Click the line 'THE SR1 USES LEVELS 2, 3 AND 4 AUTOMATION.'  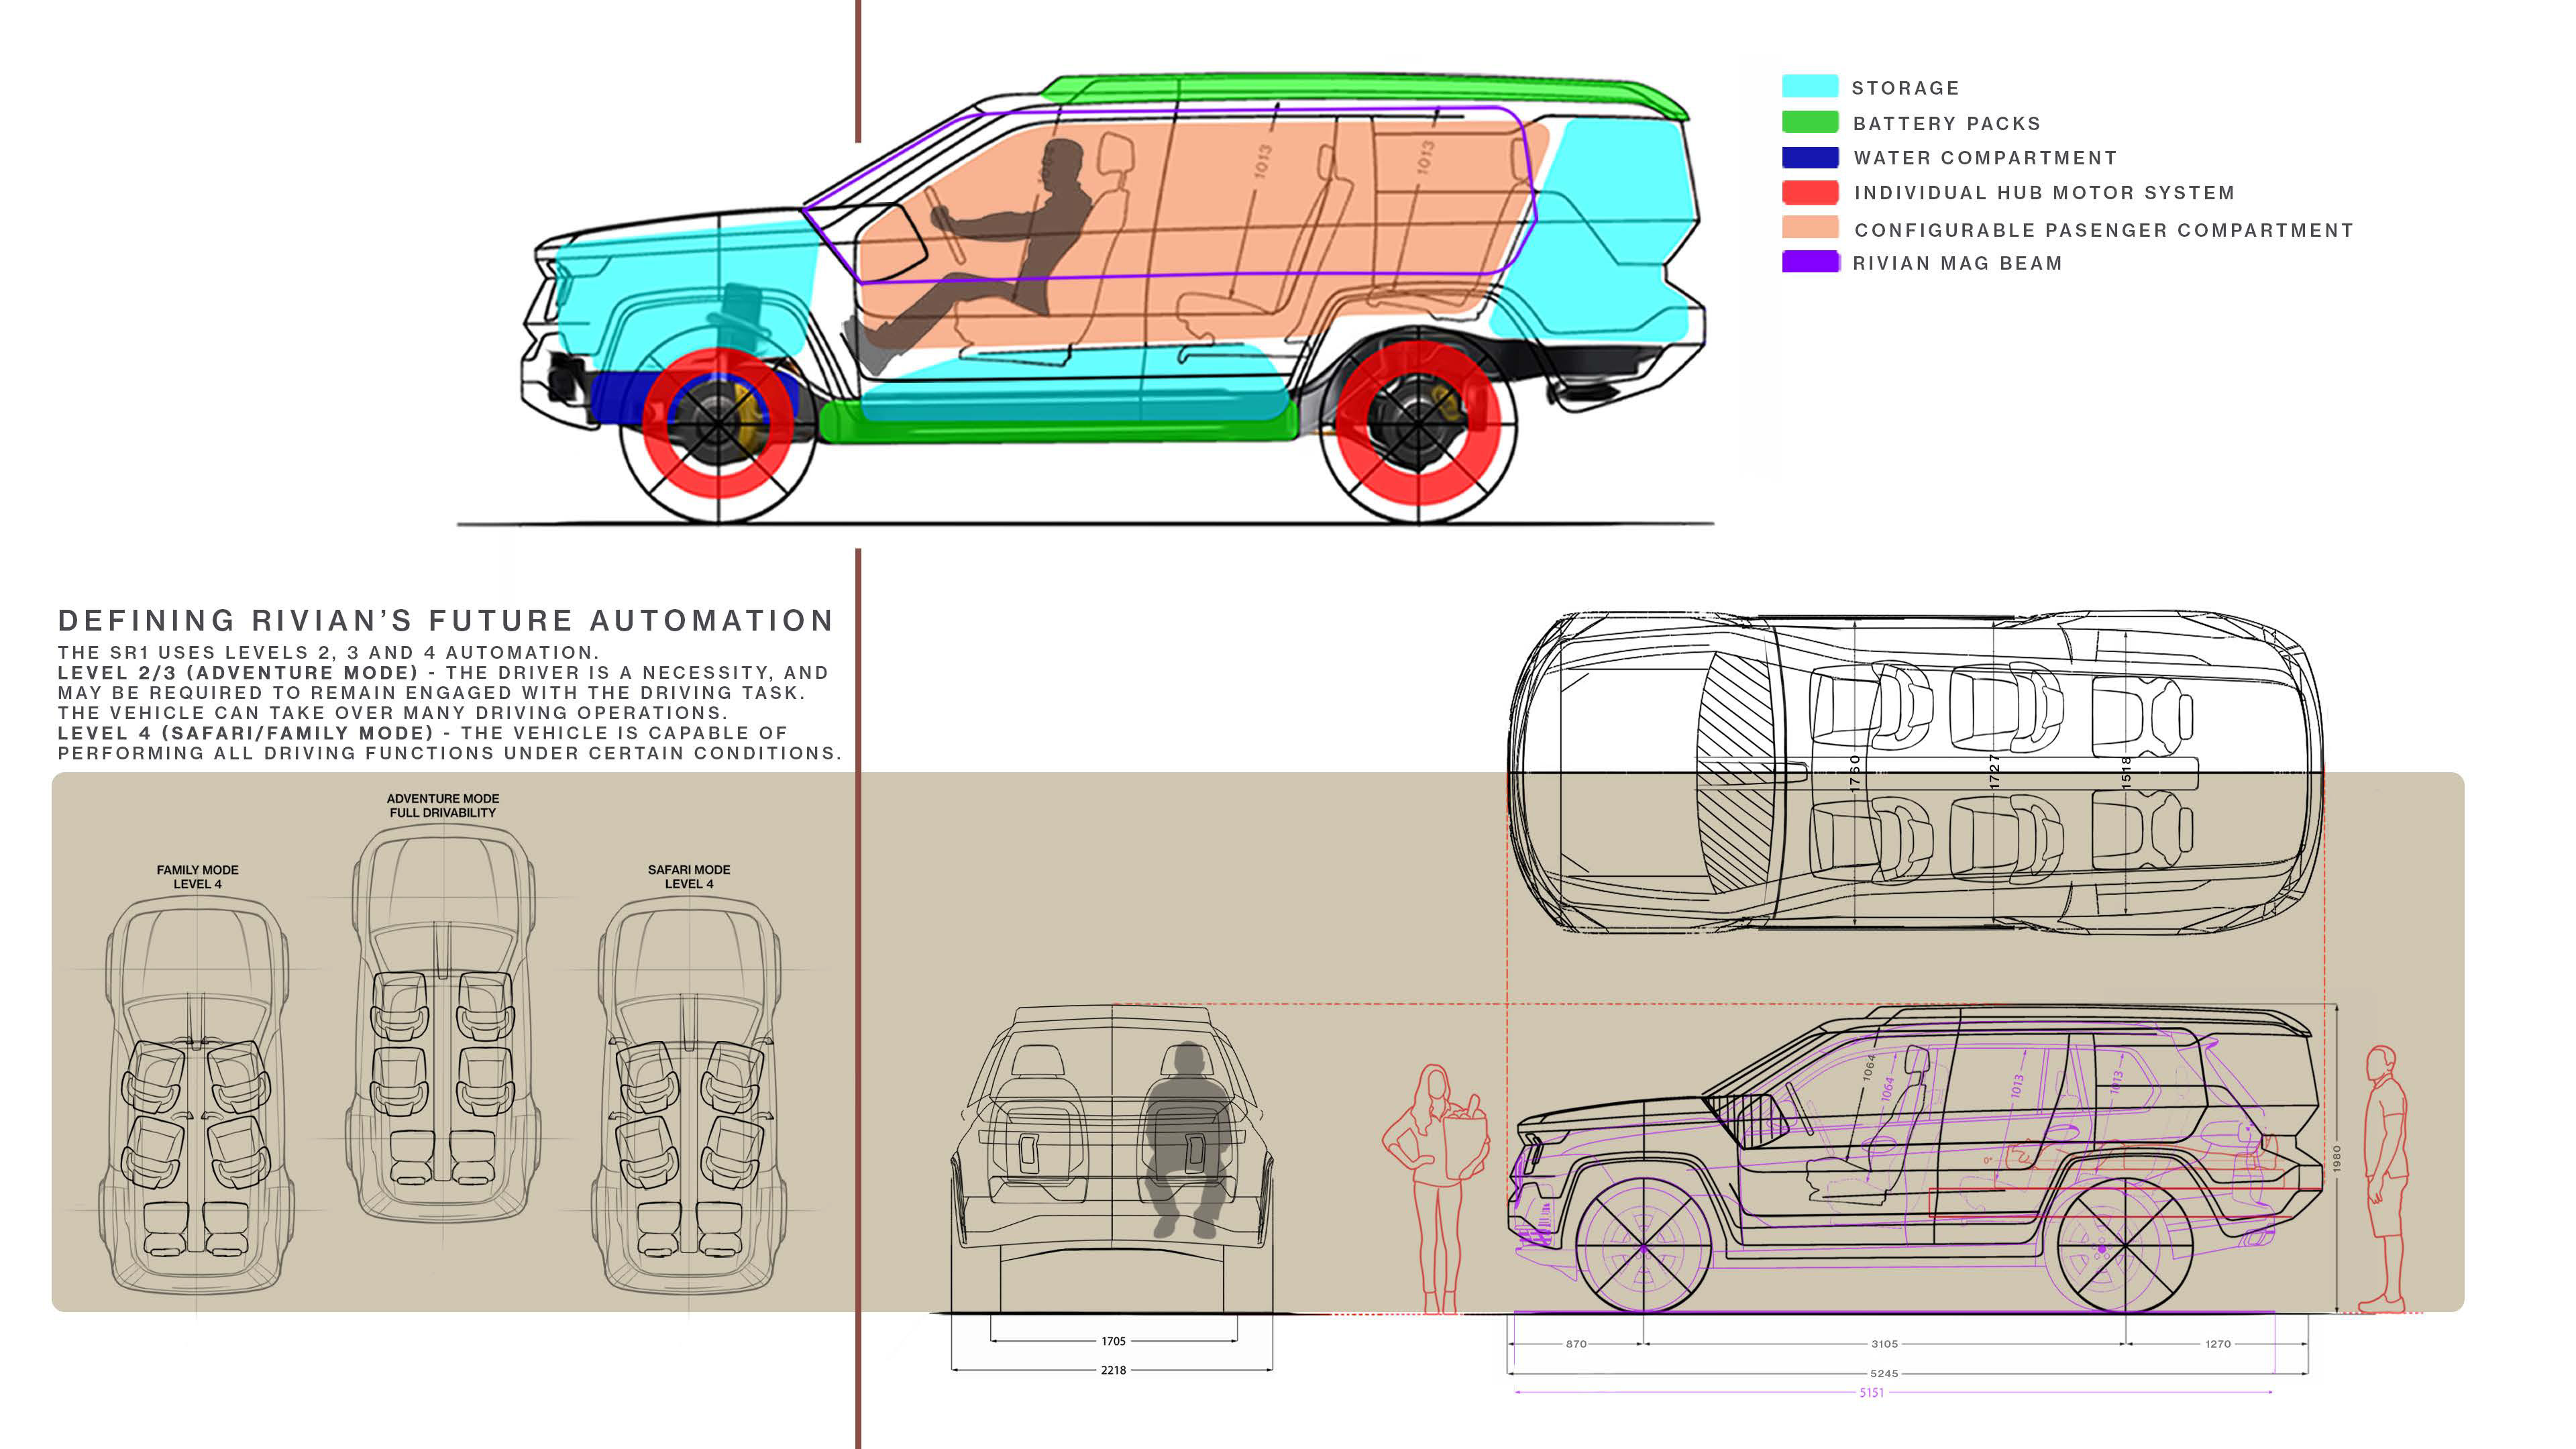[x=328, y=652]
